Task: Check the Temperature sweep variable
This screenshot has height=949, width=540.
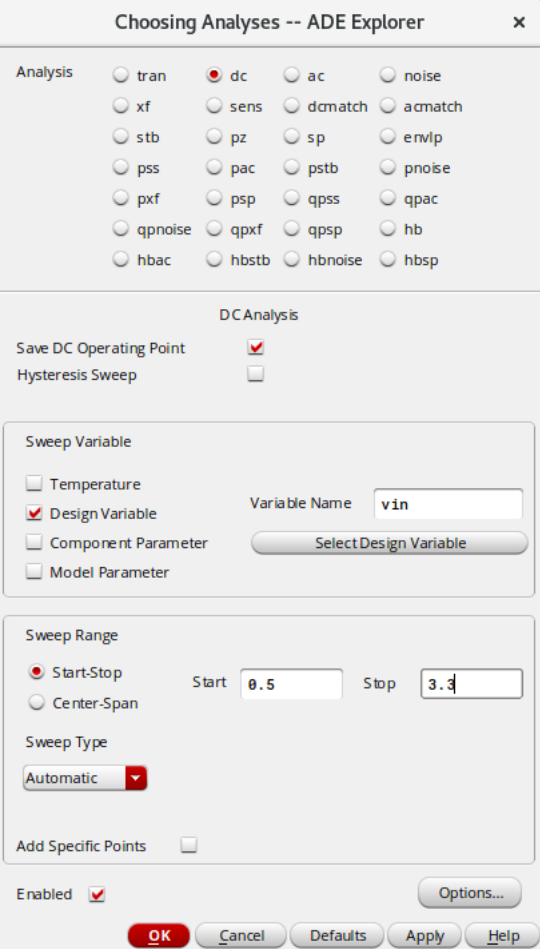Action: point(34,484)
